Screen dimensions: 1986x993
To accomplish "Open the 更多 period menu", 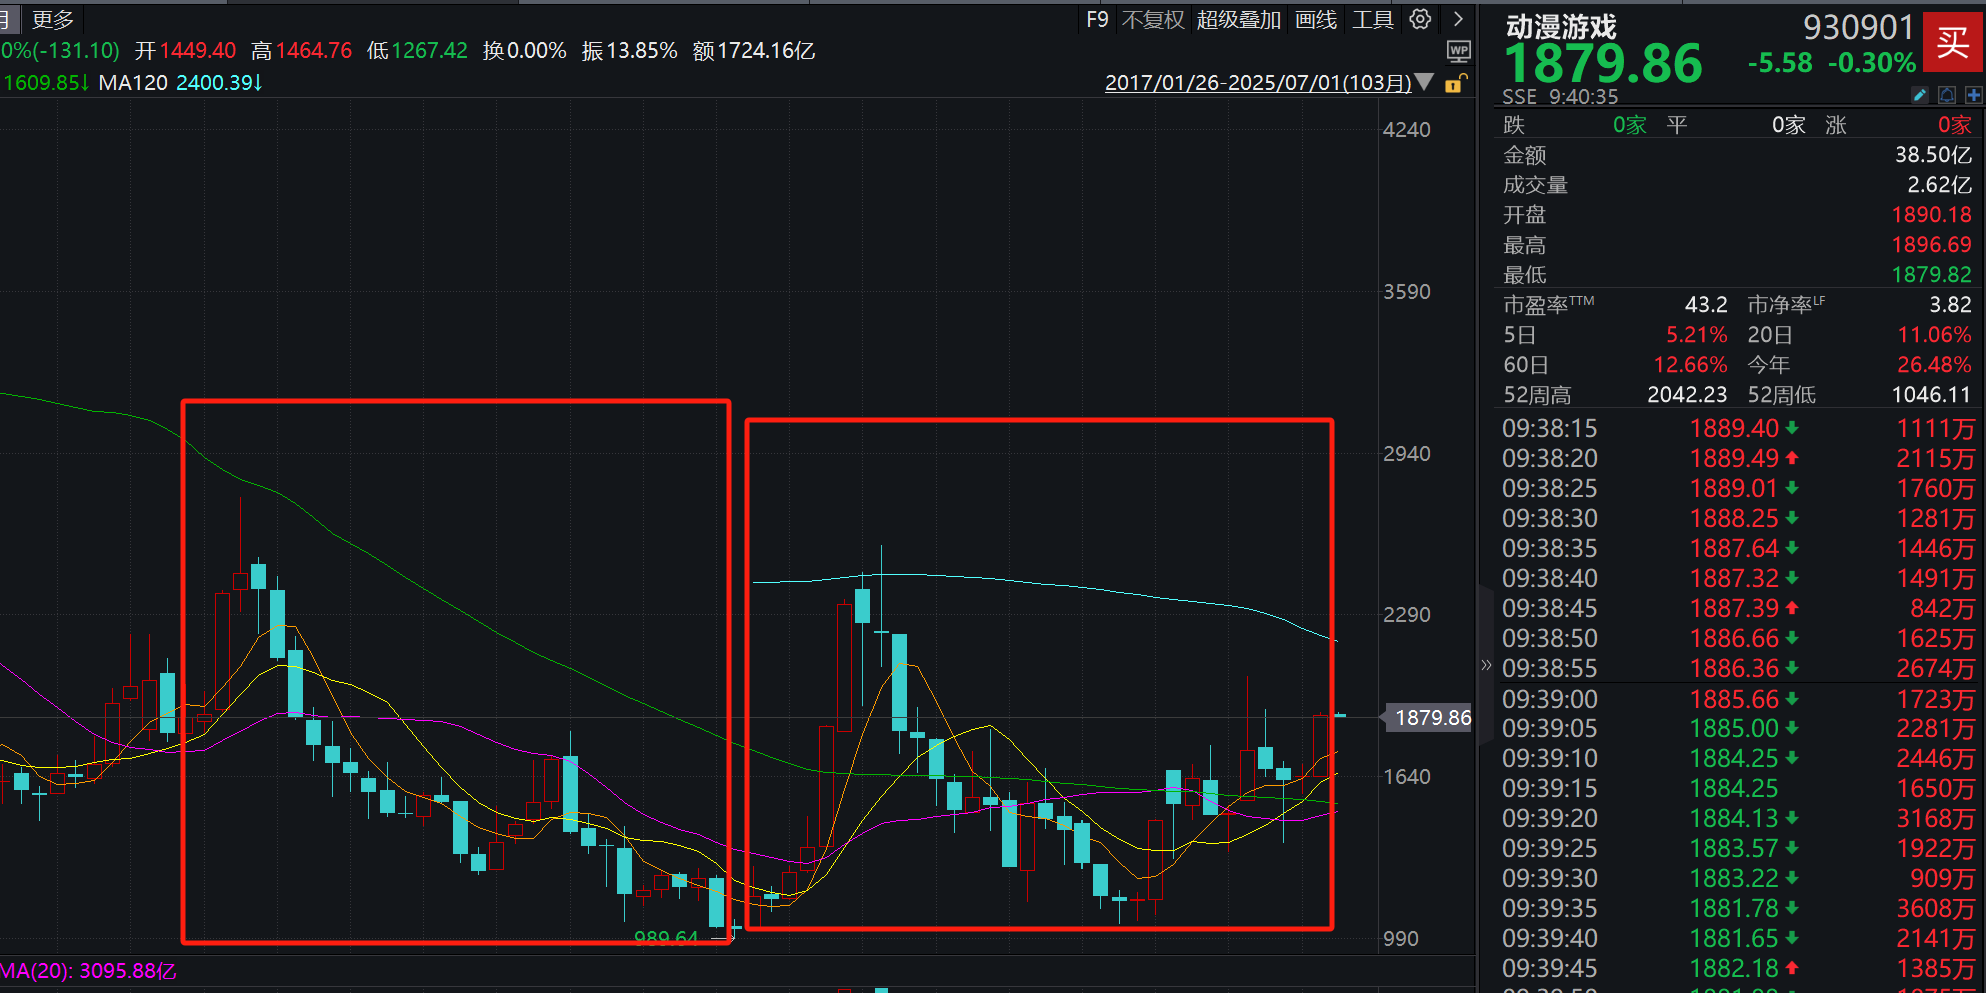I will [52, 20].
